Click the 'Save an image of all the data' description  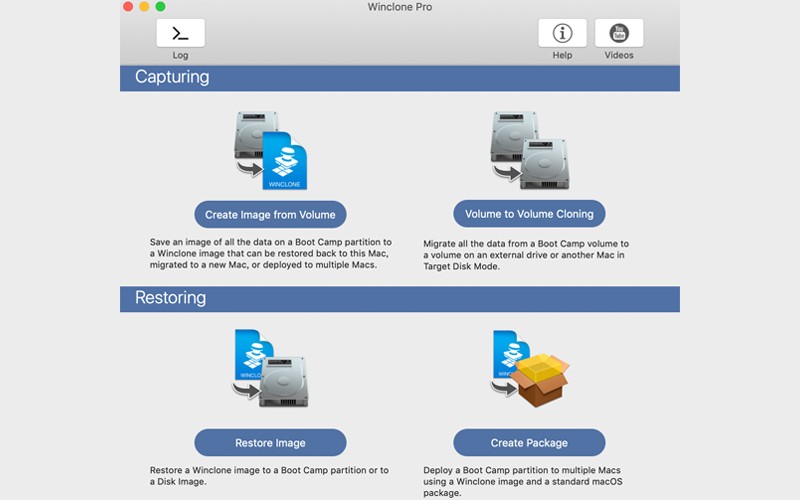pos(271,254)
